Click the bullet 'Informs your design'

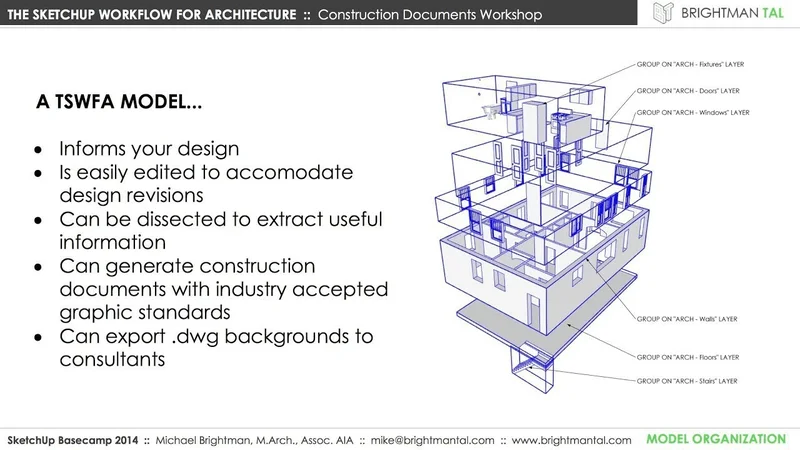click(149, 149)
